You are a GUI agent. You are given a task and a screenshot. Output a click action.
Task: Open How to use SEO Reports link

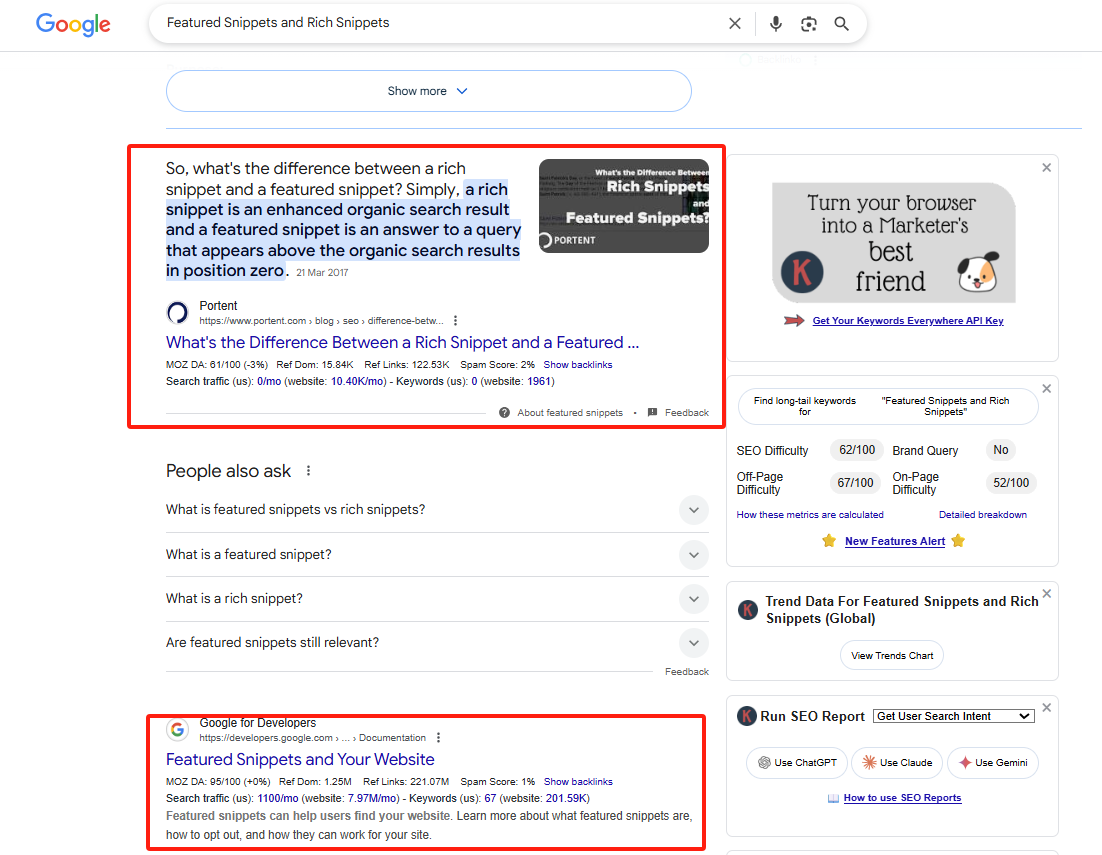902,798
